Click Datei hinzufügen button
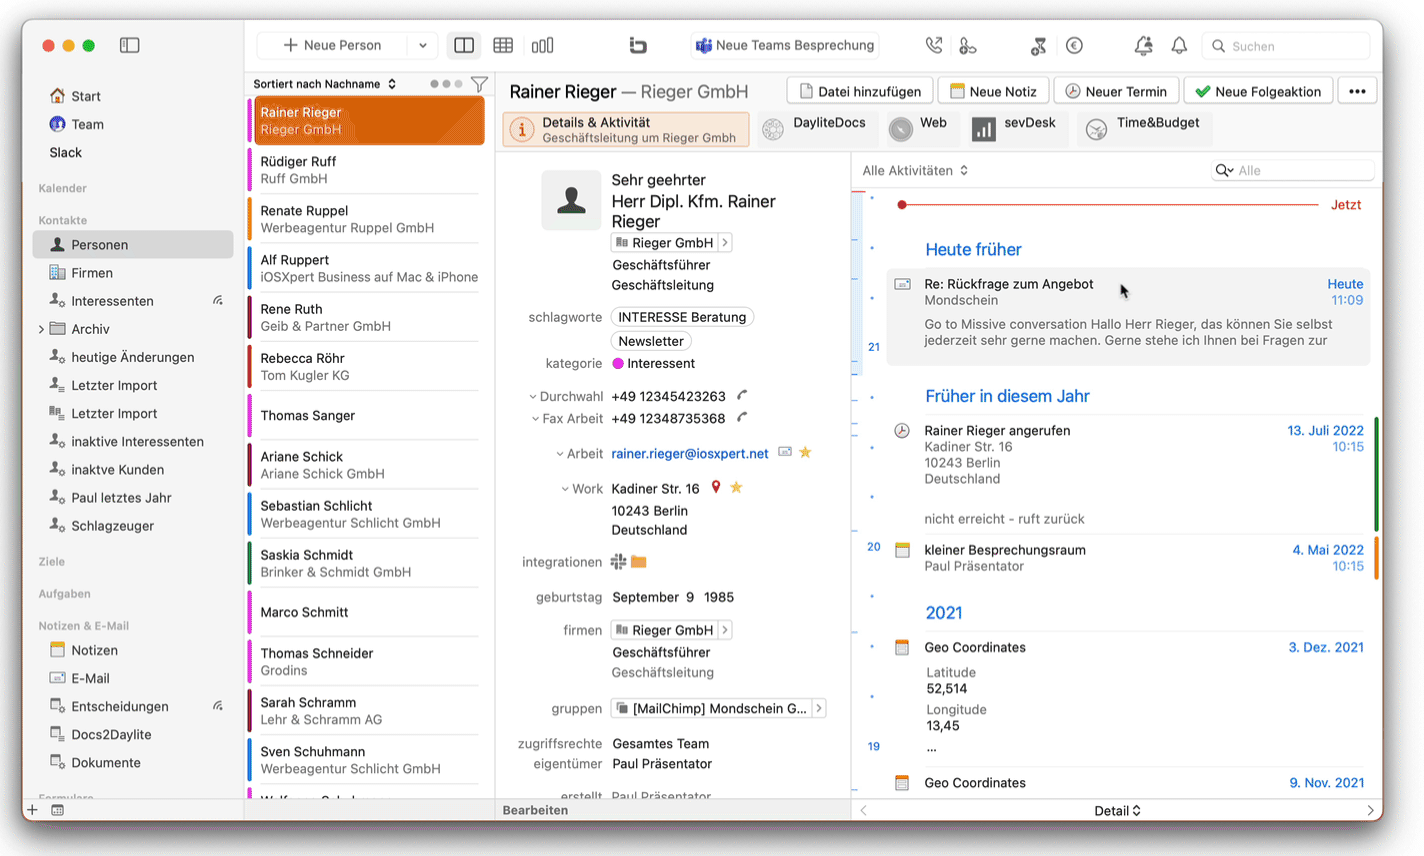Image resolution: width=1424 pixels, height=856 pixels. tap(860, 91)
